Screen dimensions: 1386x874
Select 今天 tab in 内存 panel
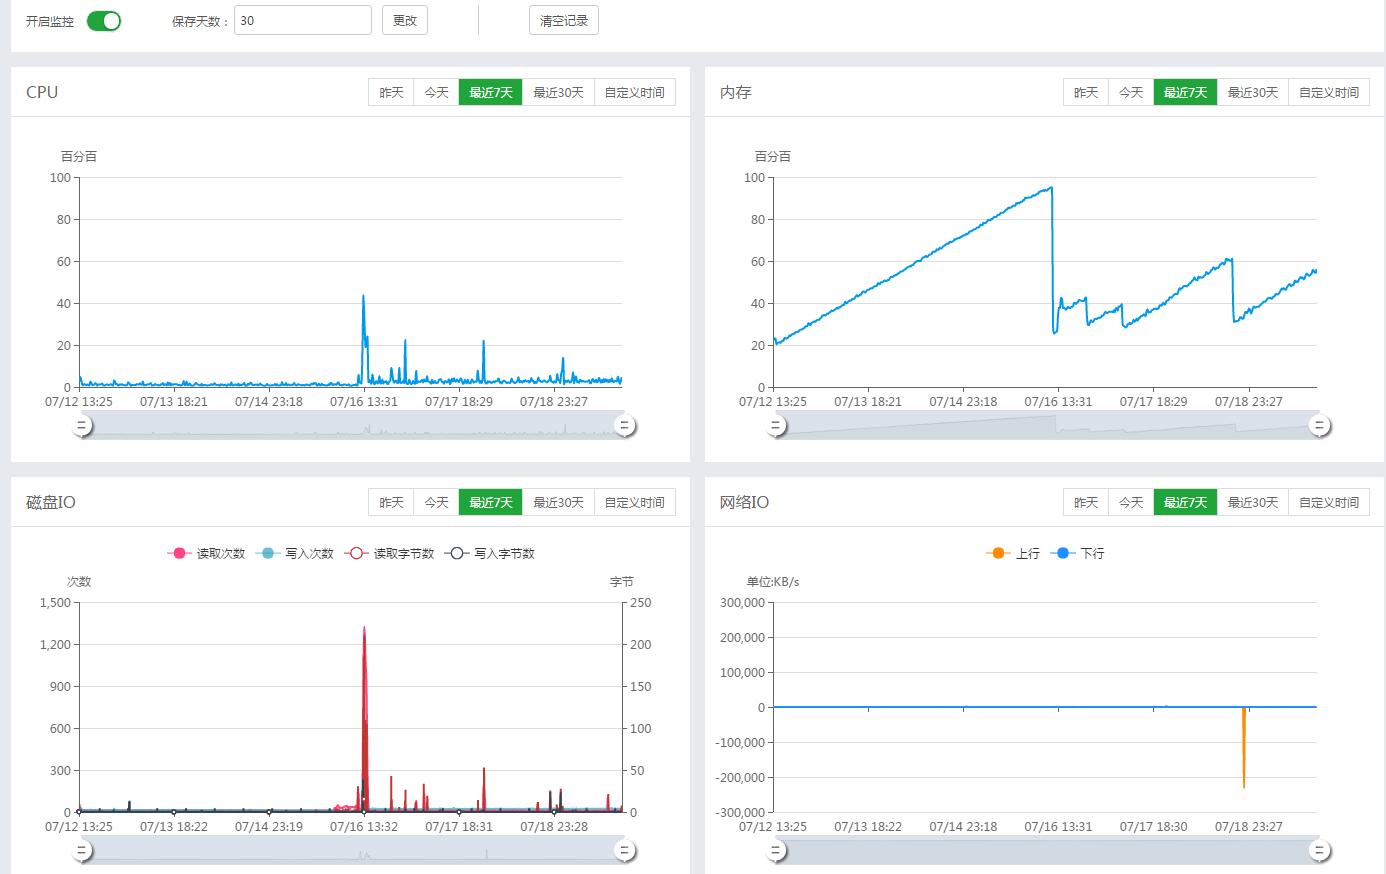point(1130,92)
